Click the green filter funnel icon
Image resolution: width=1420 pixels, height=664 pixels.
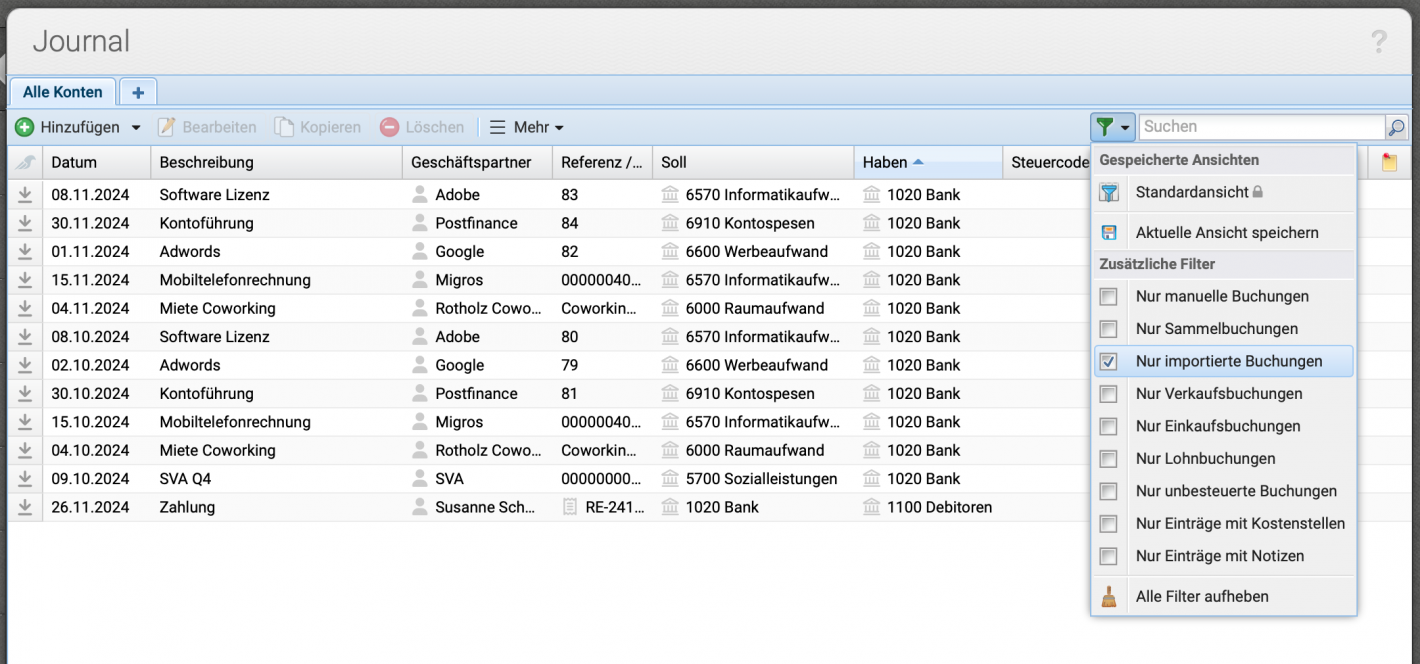pyautogui.click(x=1104, y=127)
